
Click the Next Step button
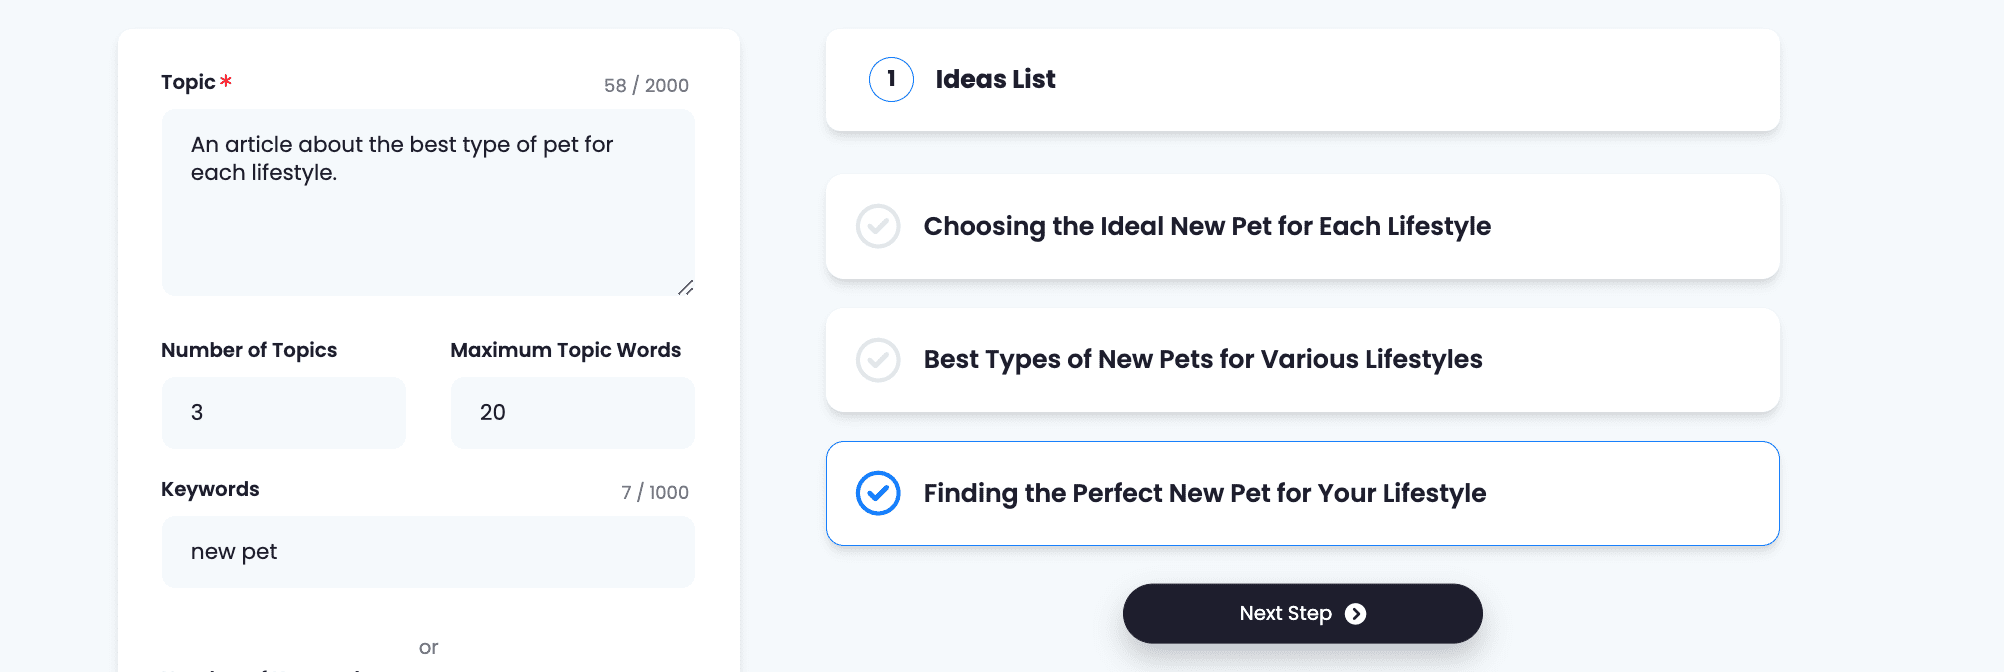(x=1301, y=614)
